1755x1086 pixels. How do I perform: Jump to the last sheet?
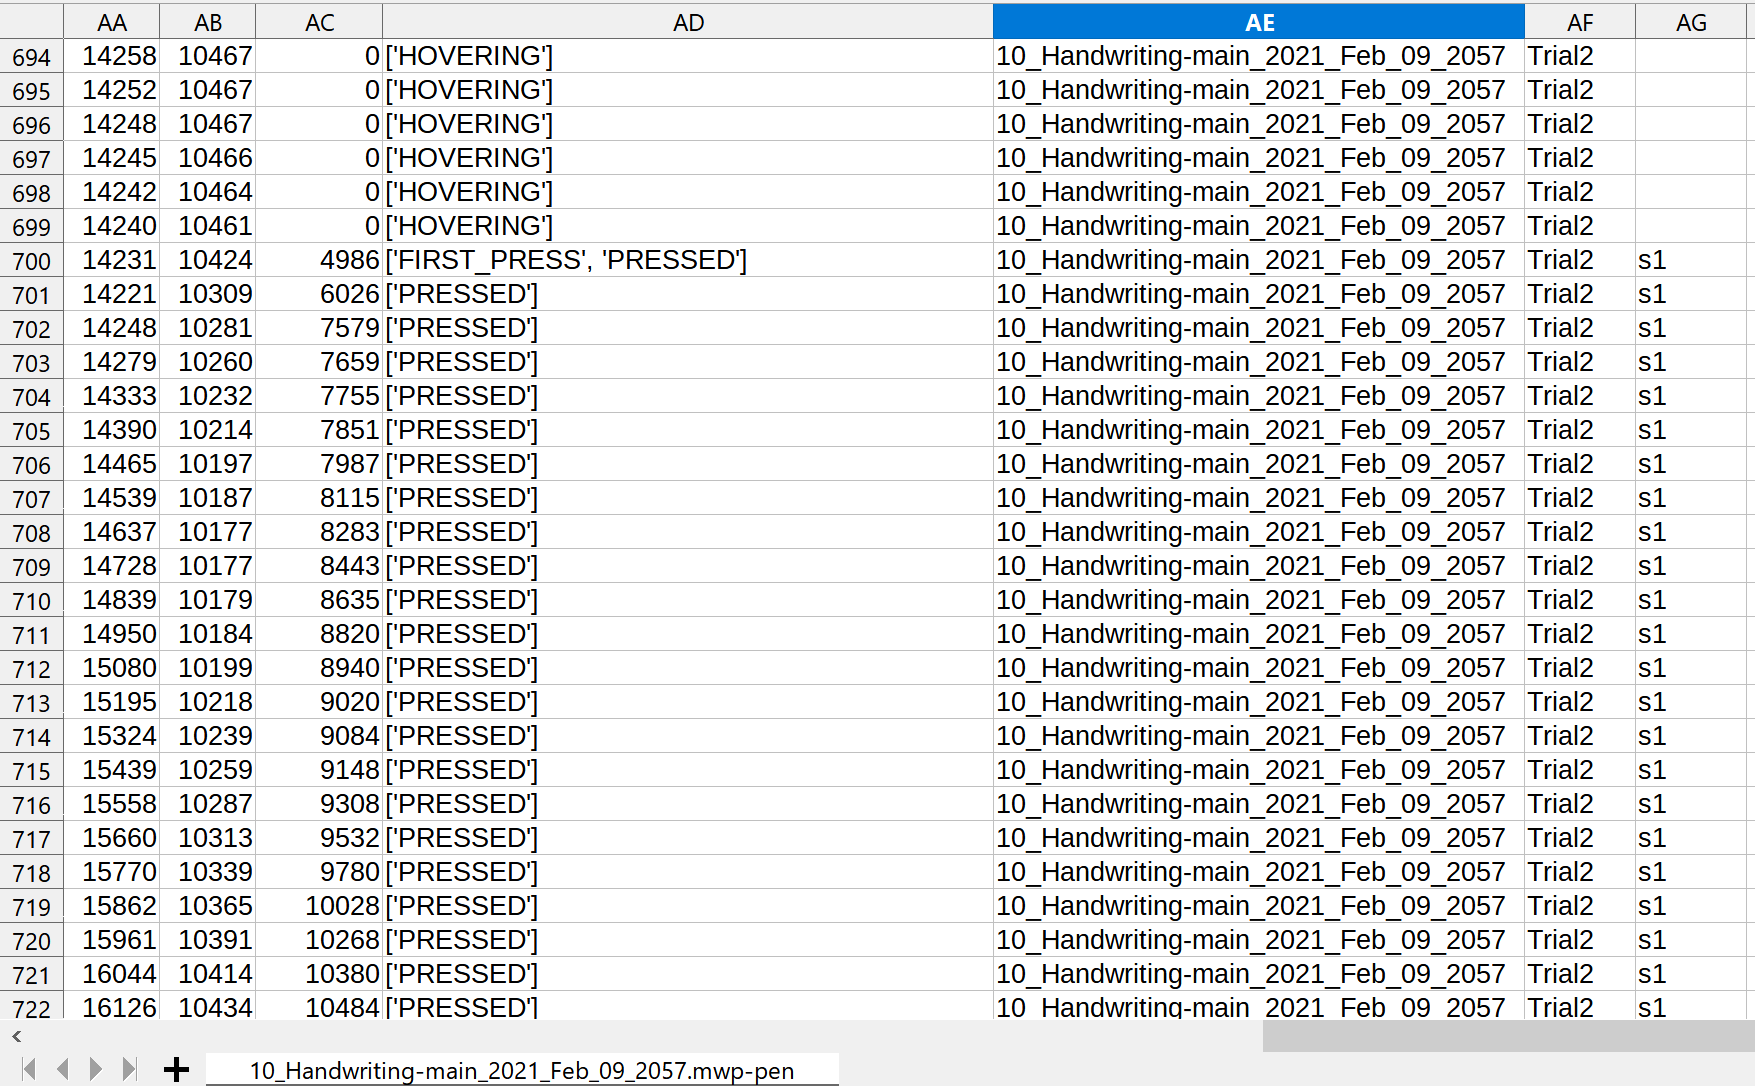point(129,1069)
